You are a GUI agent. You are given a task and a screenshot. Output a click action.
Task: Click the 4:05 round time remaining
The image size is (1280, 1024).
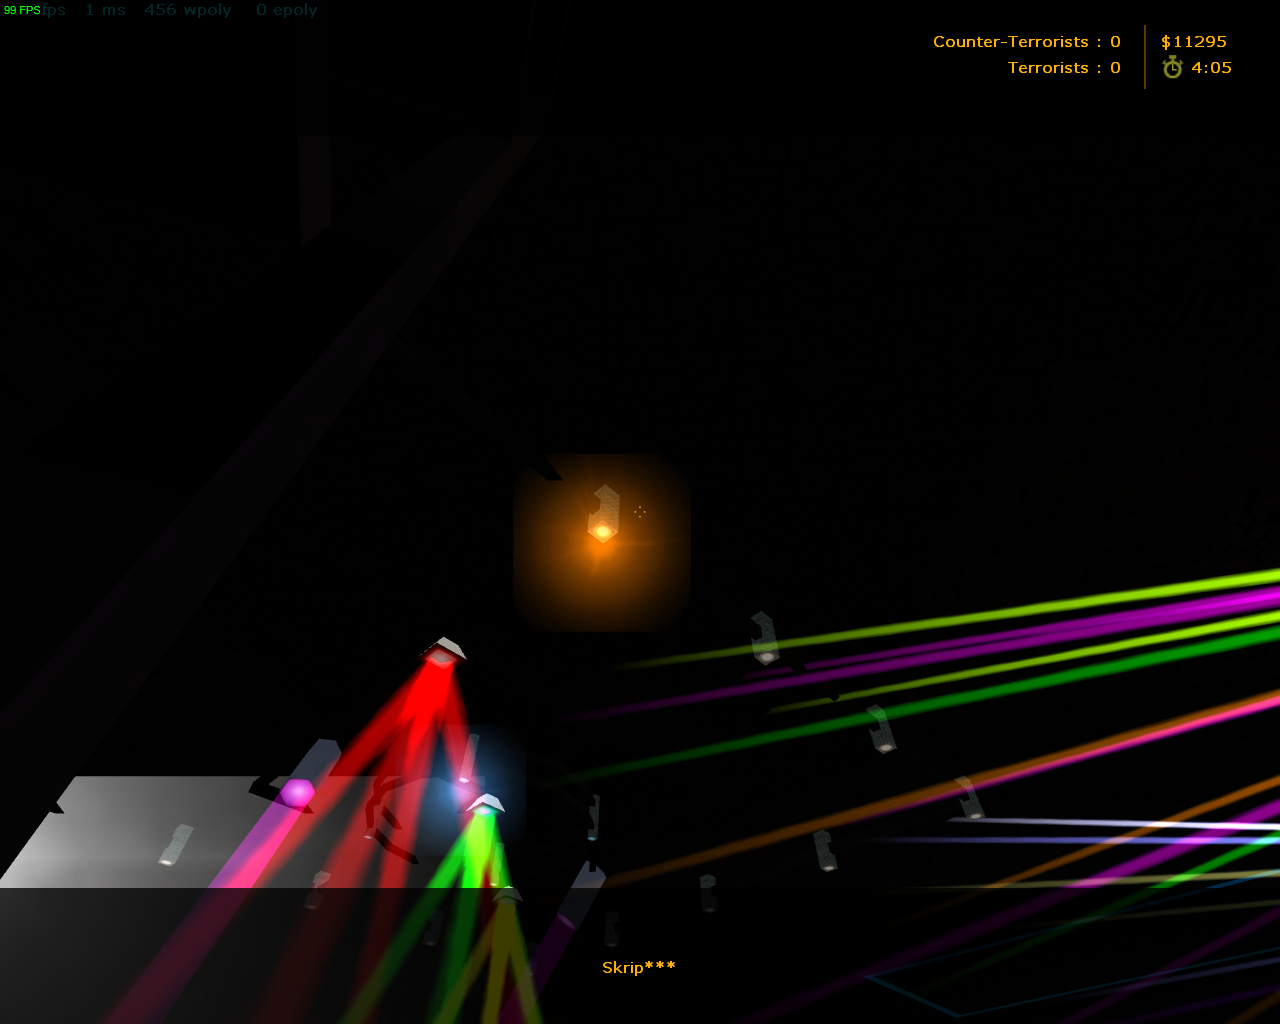tap(1211, 68)
